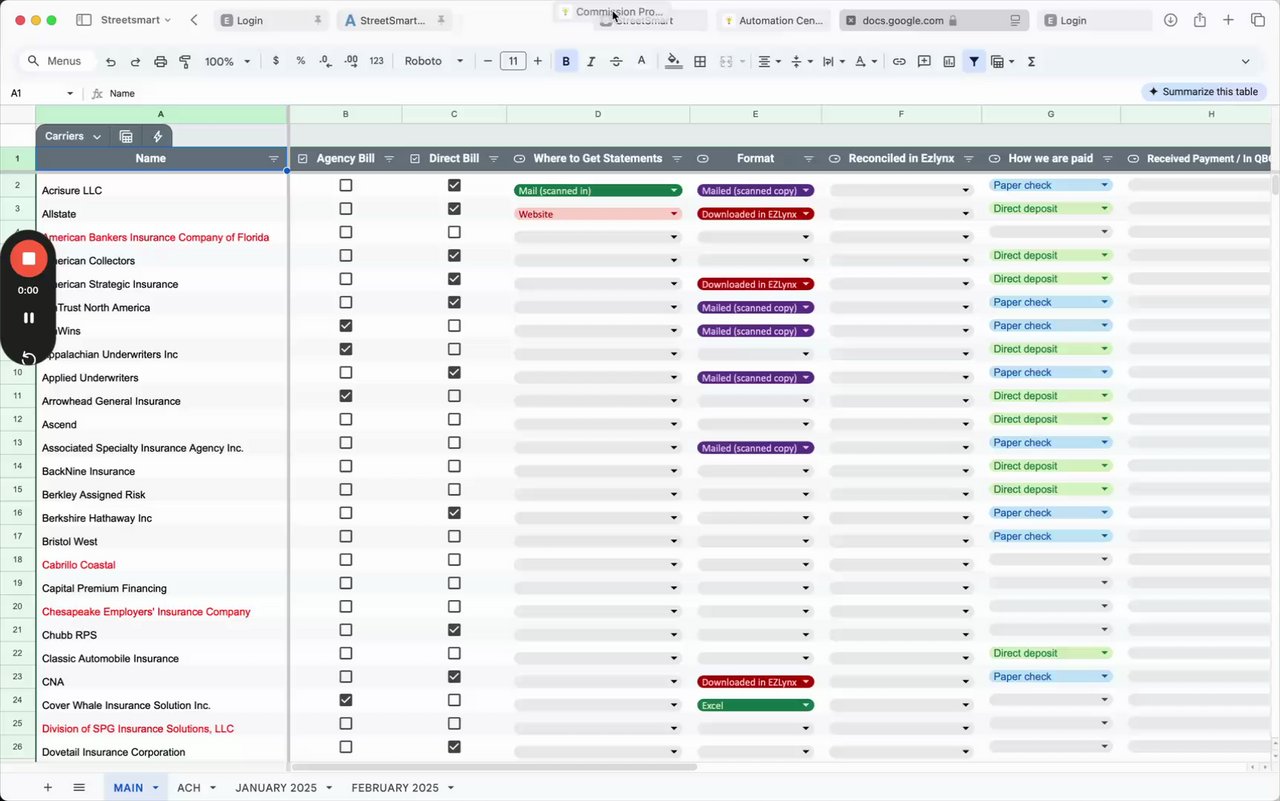
Task: Apply percent format to the cell
Action: [x=301, y=61]
